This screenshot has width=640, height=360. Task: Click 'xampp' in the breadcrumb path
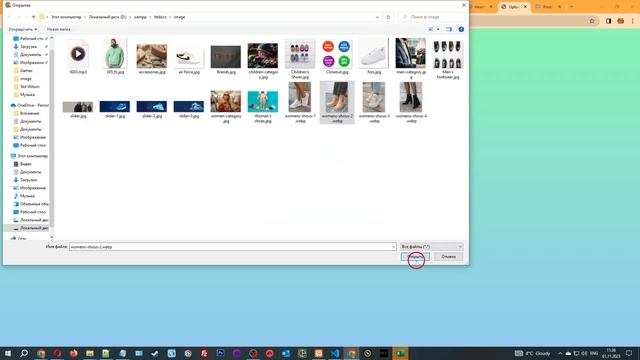140,17
